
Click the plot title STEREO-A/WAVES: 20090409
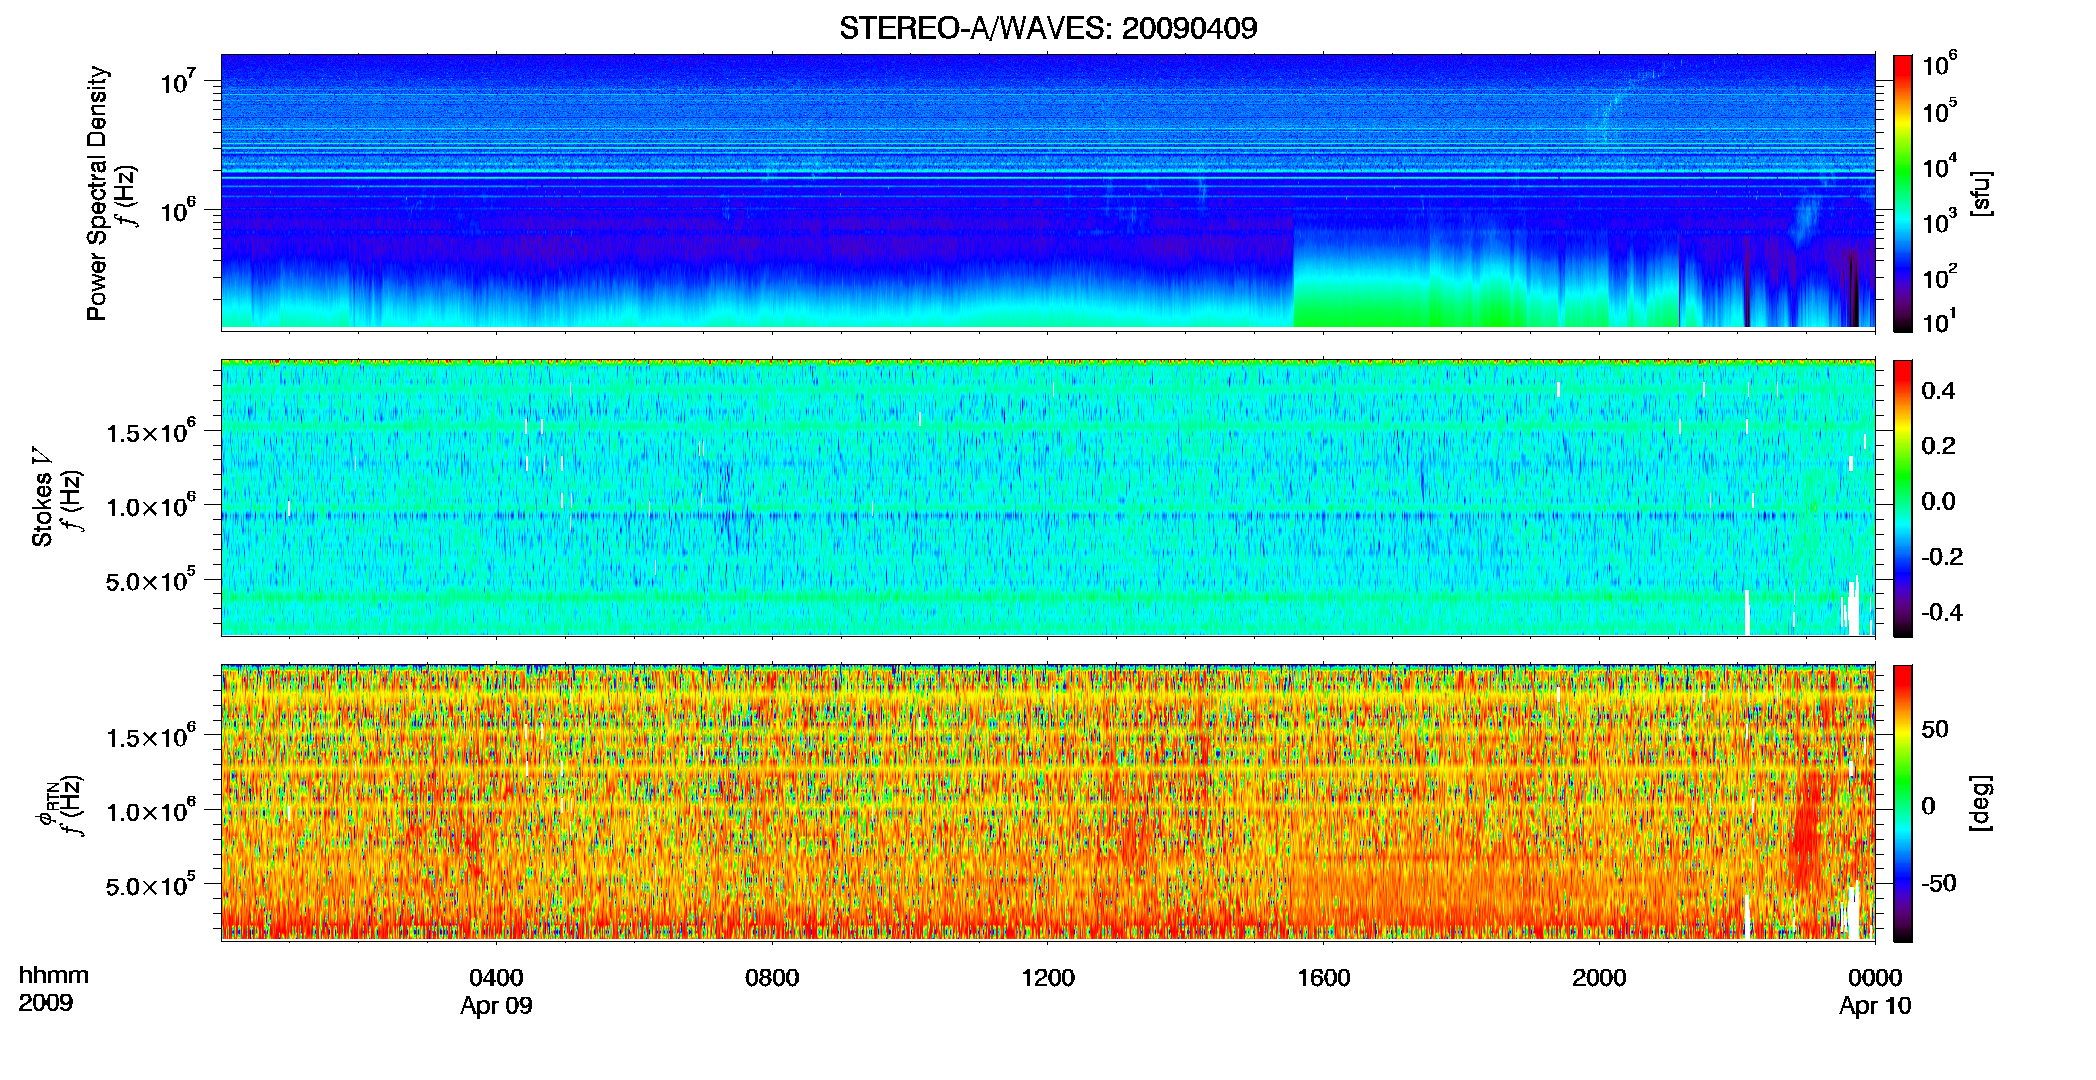pos(1048,28)
